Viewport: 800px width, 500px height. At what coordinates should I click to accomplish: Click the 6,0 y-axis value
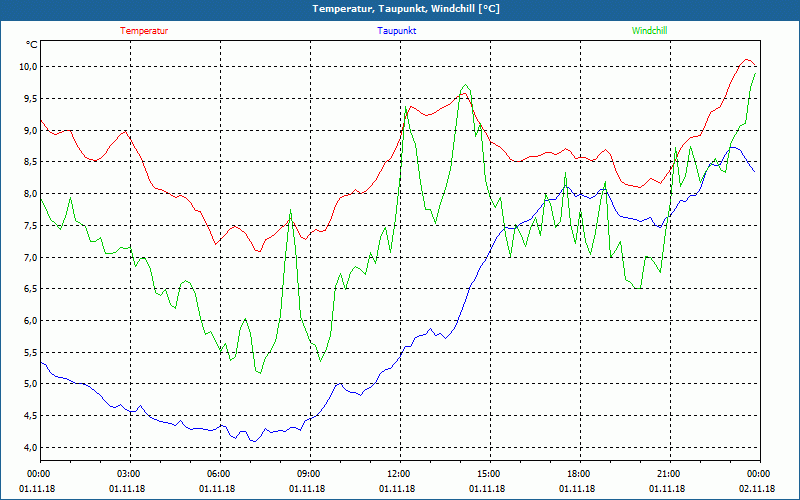click(31, 320)
